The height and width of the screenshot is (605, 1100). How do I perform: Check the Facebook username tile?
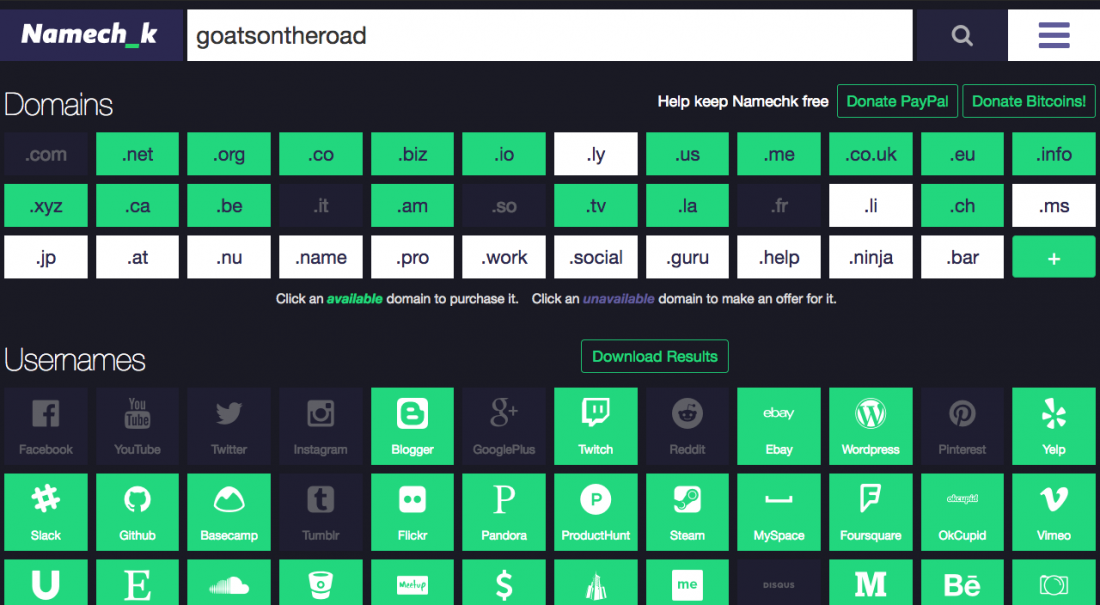pyautogui.click(x=46, y=426)
